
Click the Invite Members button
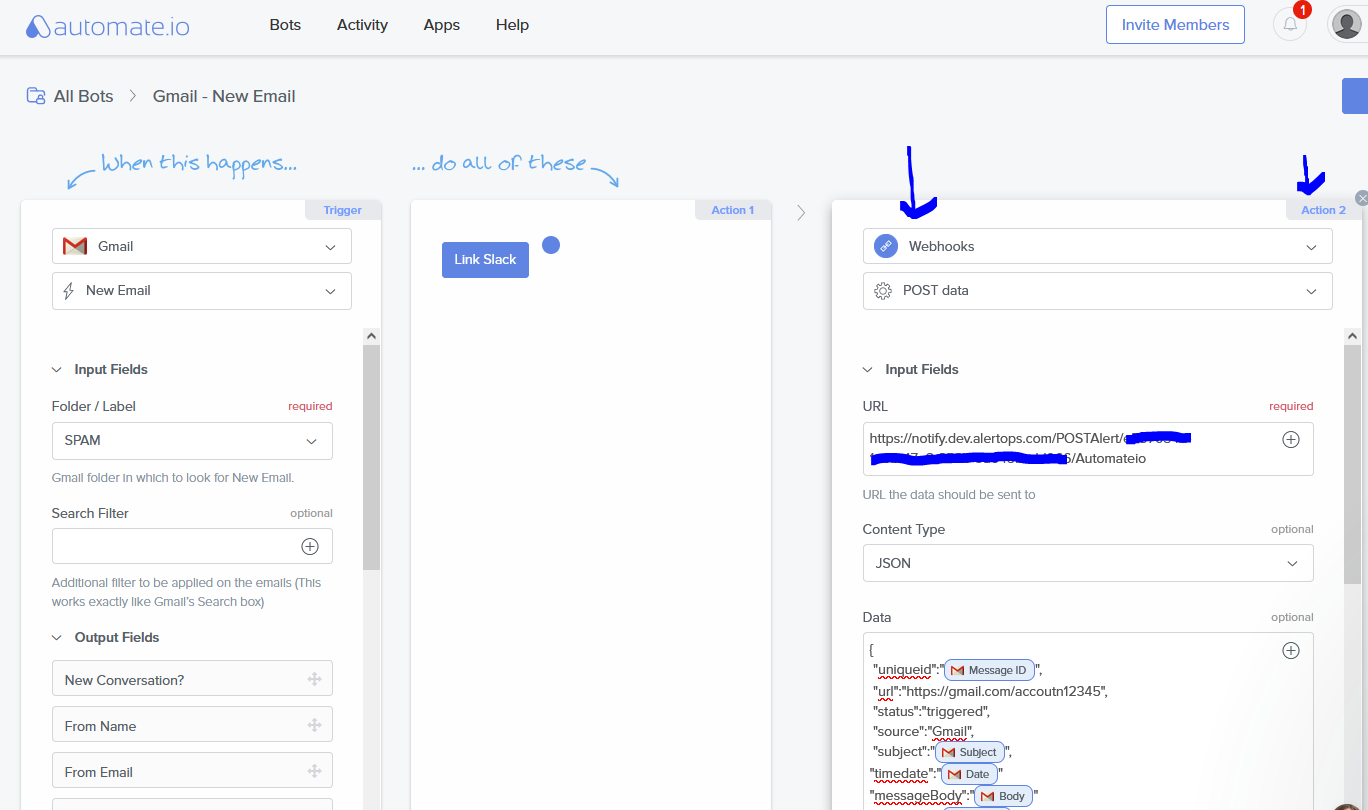(1175, 25)
